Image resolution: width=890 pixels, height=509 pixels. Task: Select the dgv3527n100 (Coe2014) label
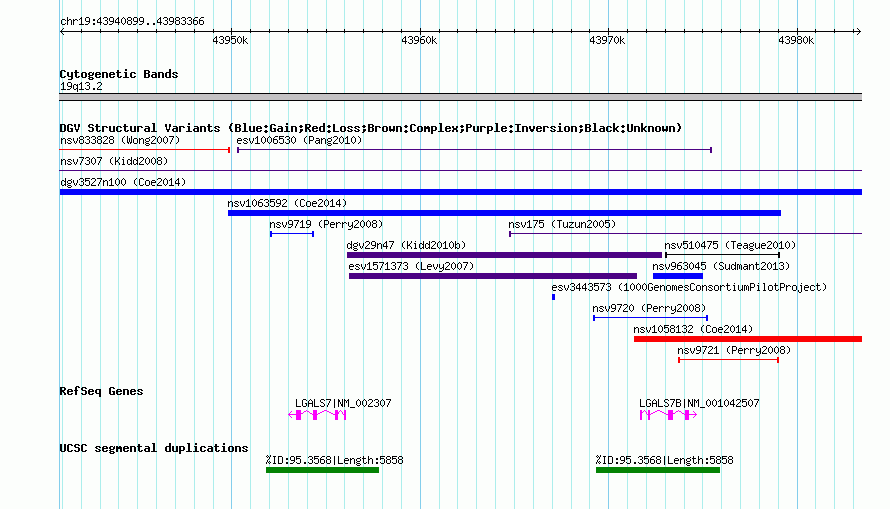click(x=123, y=182)
